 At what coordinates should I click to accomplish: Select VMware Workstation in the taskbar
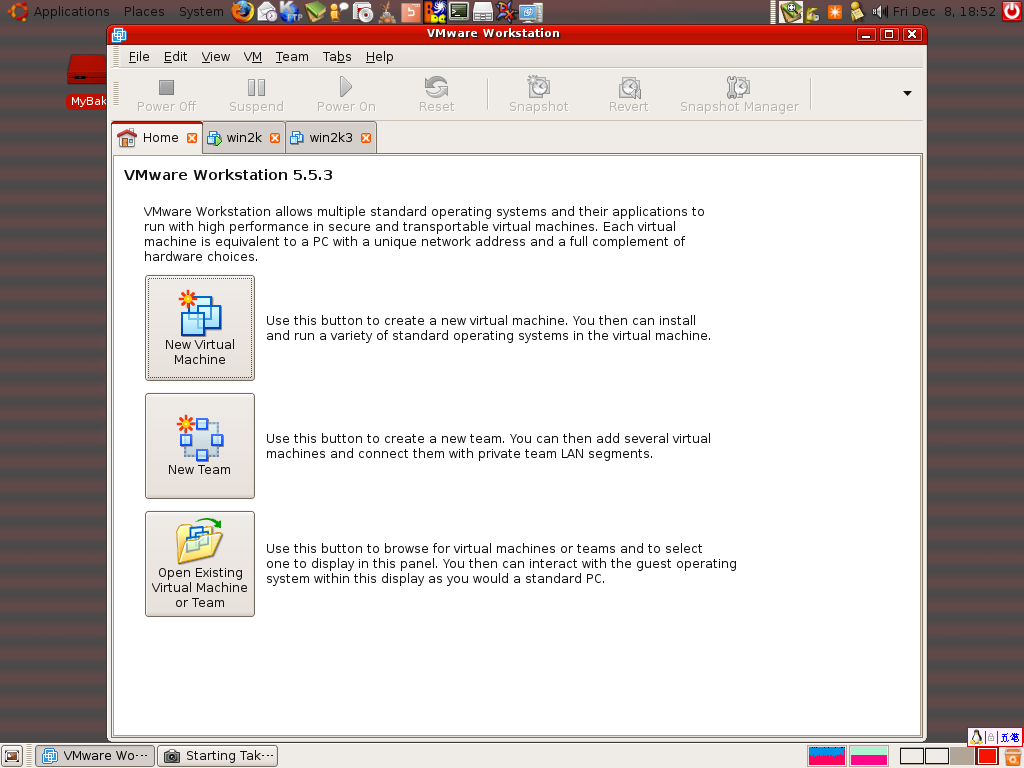click(x=95, y=756)
